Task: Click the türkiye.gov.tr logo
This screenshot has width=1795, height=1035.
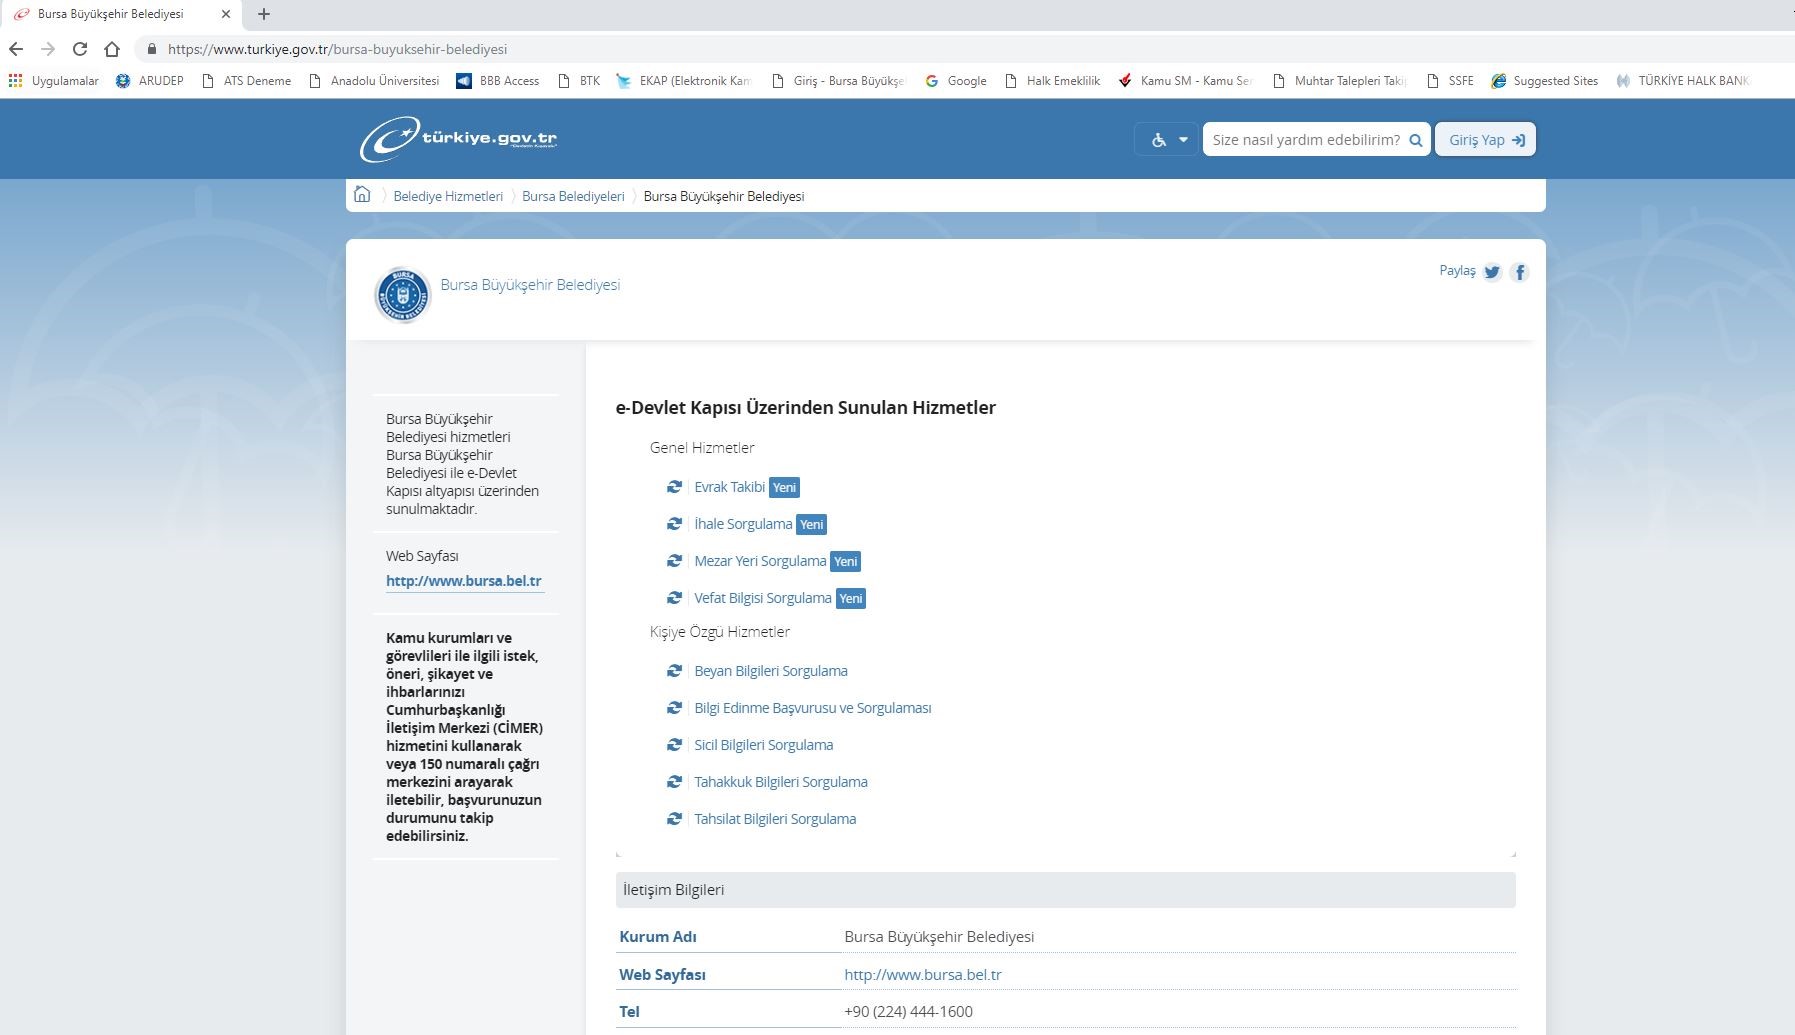Action: (x=458, y=140)
